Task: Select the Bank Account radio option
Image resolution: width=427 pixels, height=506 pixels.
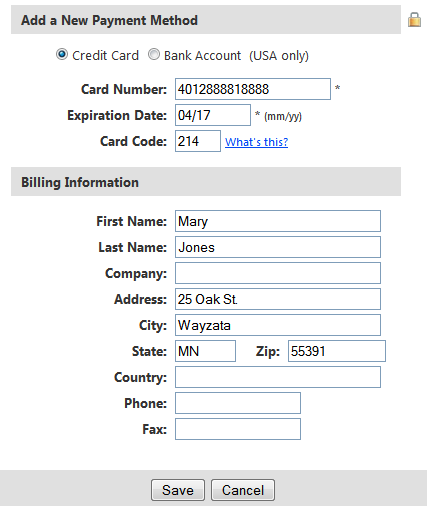Action: coord(154,54)
